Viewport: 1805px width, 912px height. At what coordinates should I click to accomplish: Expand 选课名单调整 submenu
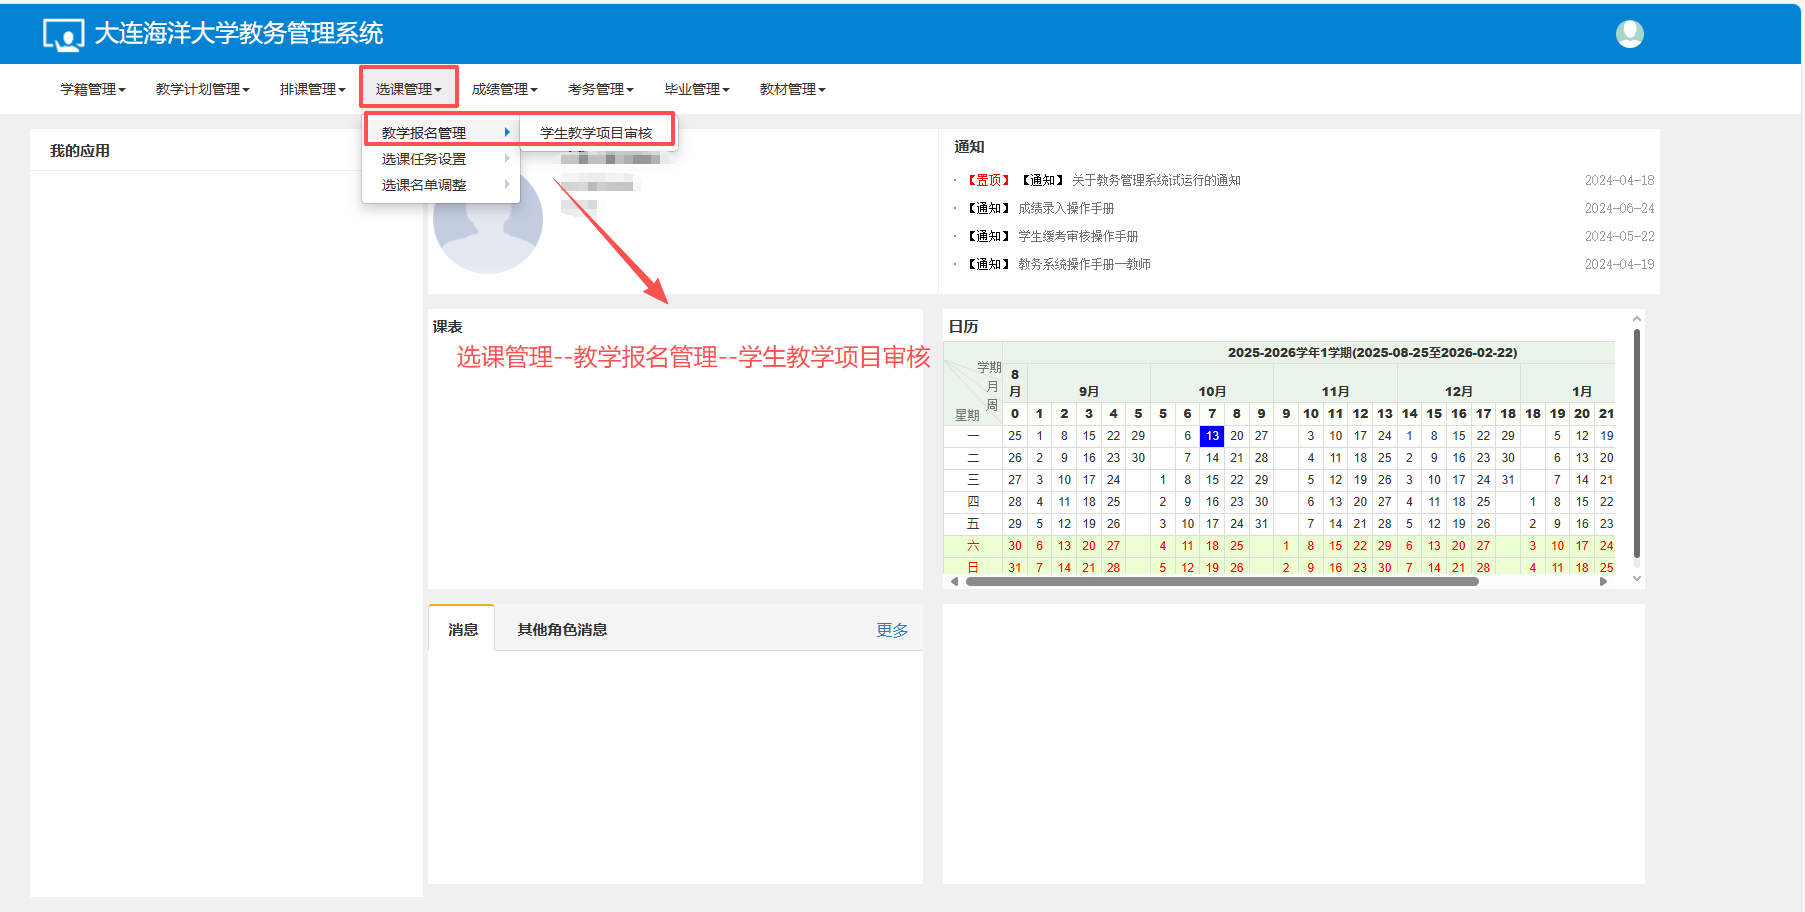[x=424, y=185]
